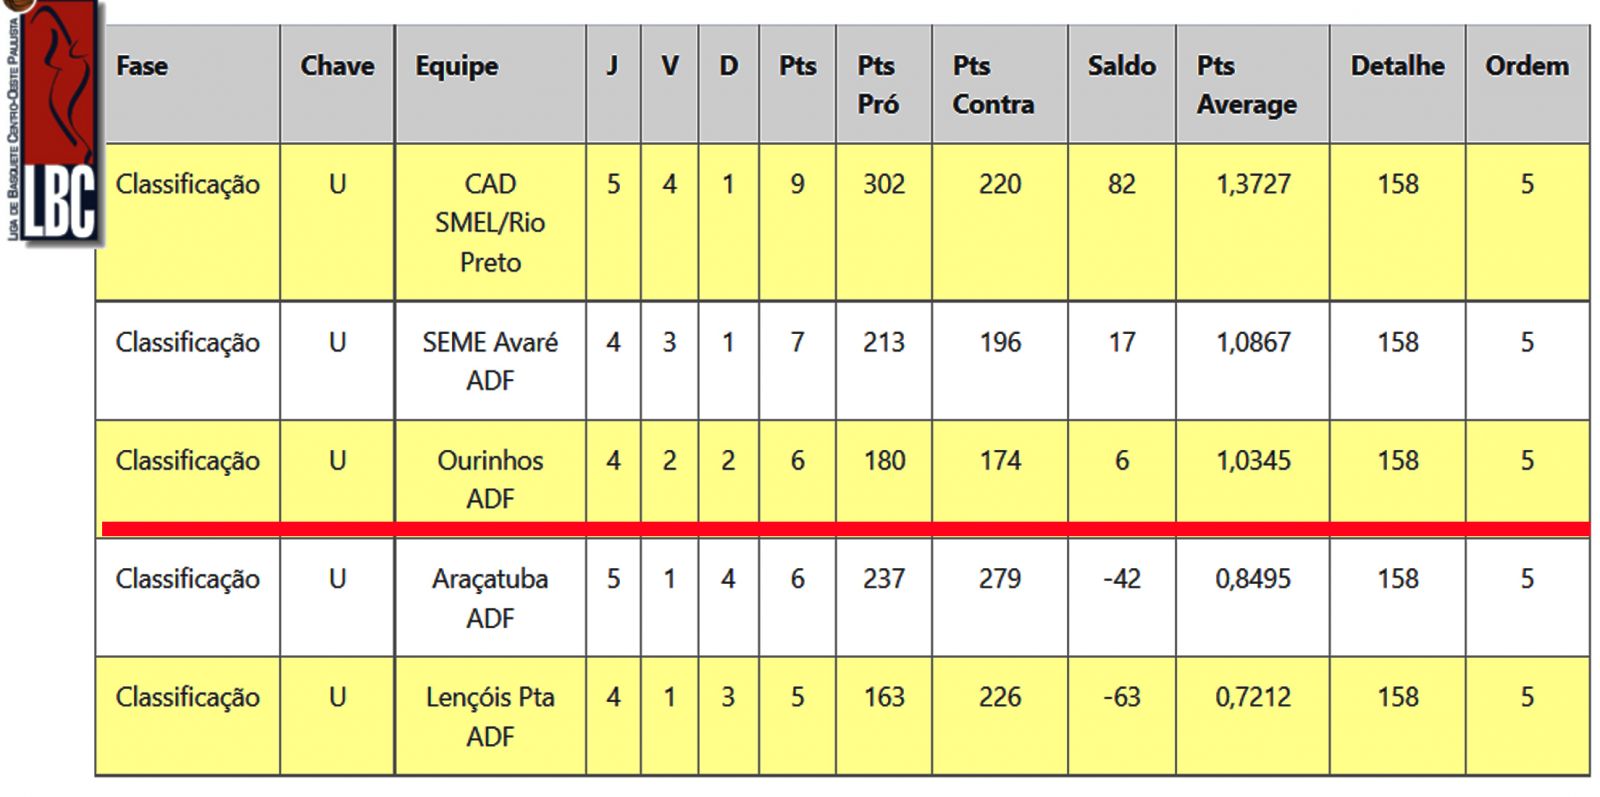Select Araçatuba ADF team cell
Viewport: 1600px width, 797px height.
click(490, 598)
